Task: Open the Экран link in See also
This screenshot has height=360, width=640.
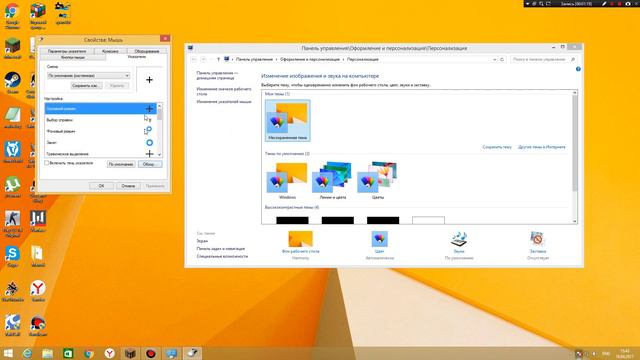Action: point(202,241)
